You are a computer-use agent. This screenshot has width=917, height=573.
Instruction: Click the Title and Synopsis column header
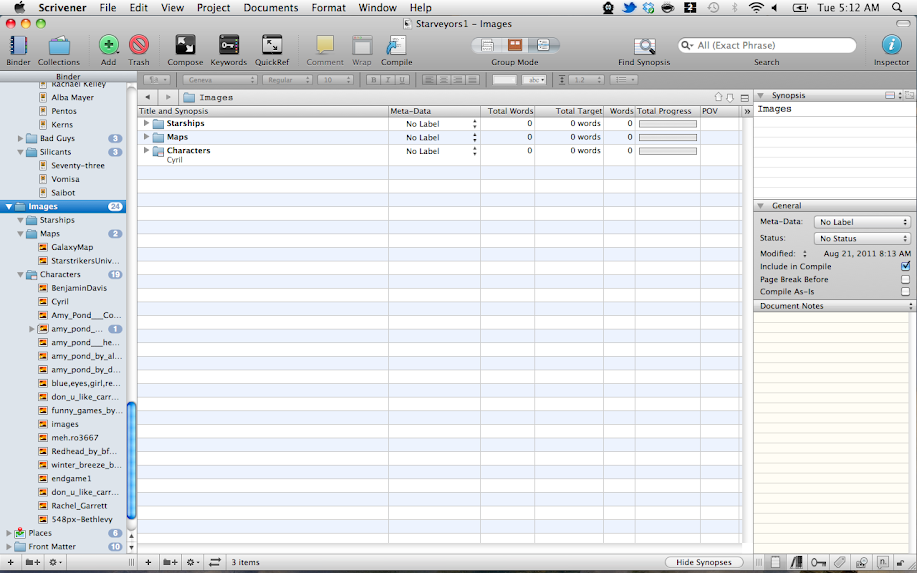click(263, 111)
